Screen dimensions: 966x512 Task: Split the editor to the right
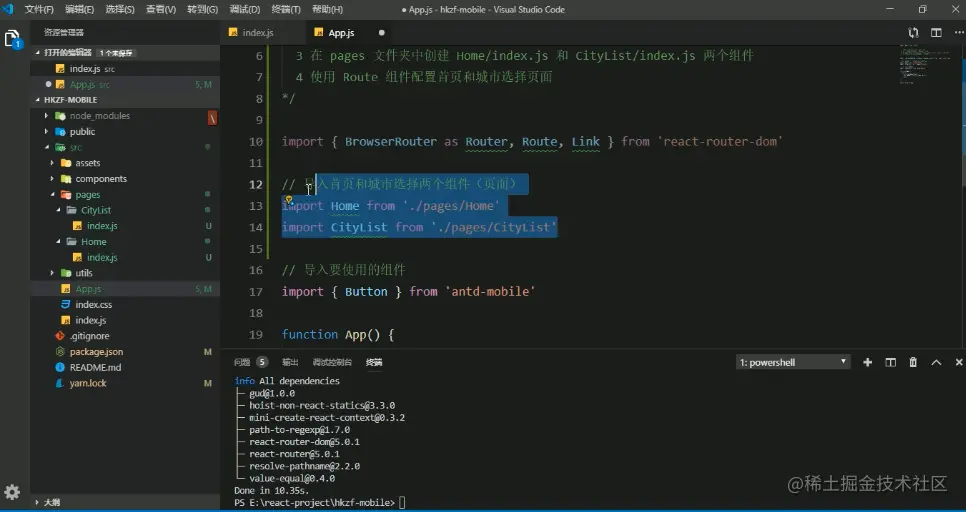pyautogui.click(x=936, y=33)
